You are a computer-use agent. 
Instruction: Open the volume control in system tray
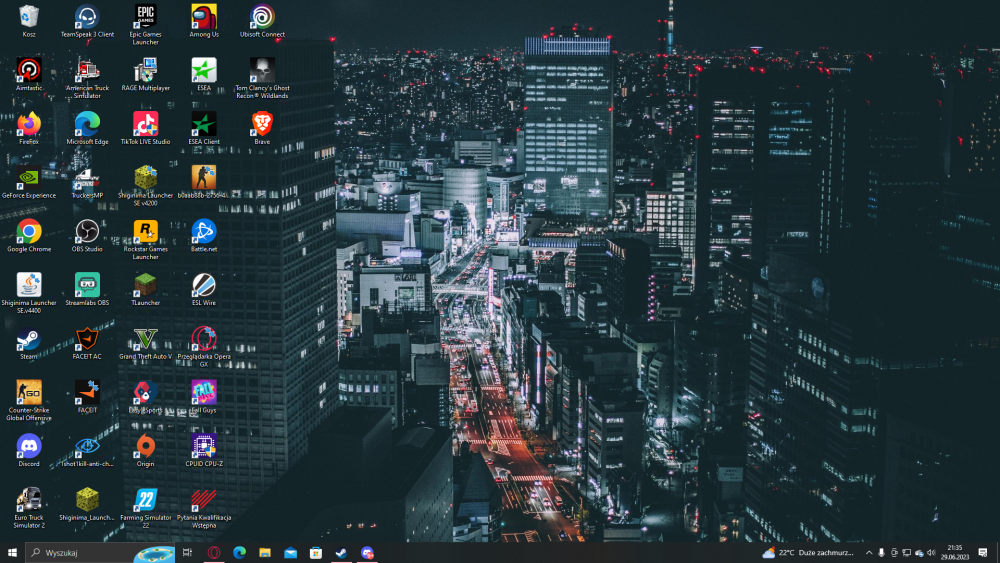[932, 553]
